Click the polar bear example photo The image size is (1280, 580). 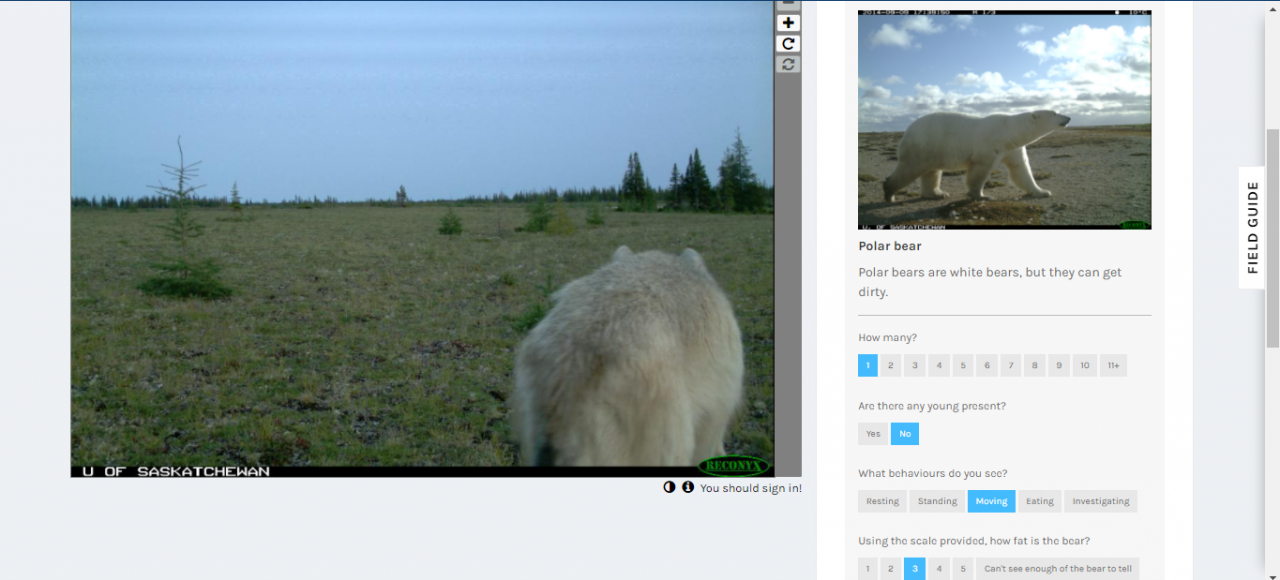click(x=1004, y=120)
